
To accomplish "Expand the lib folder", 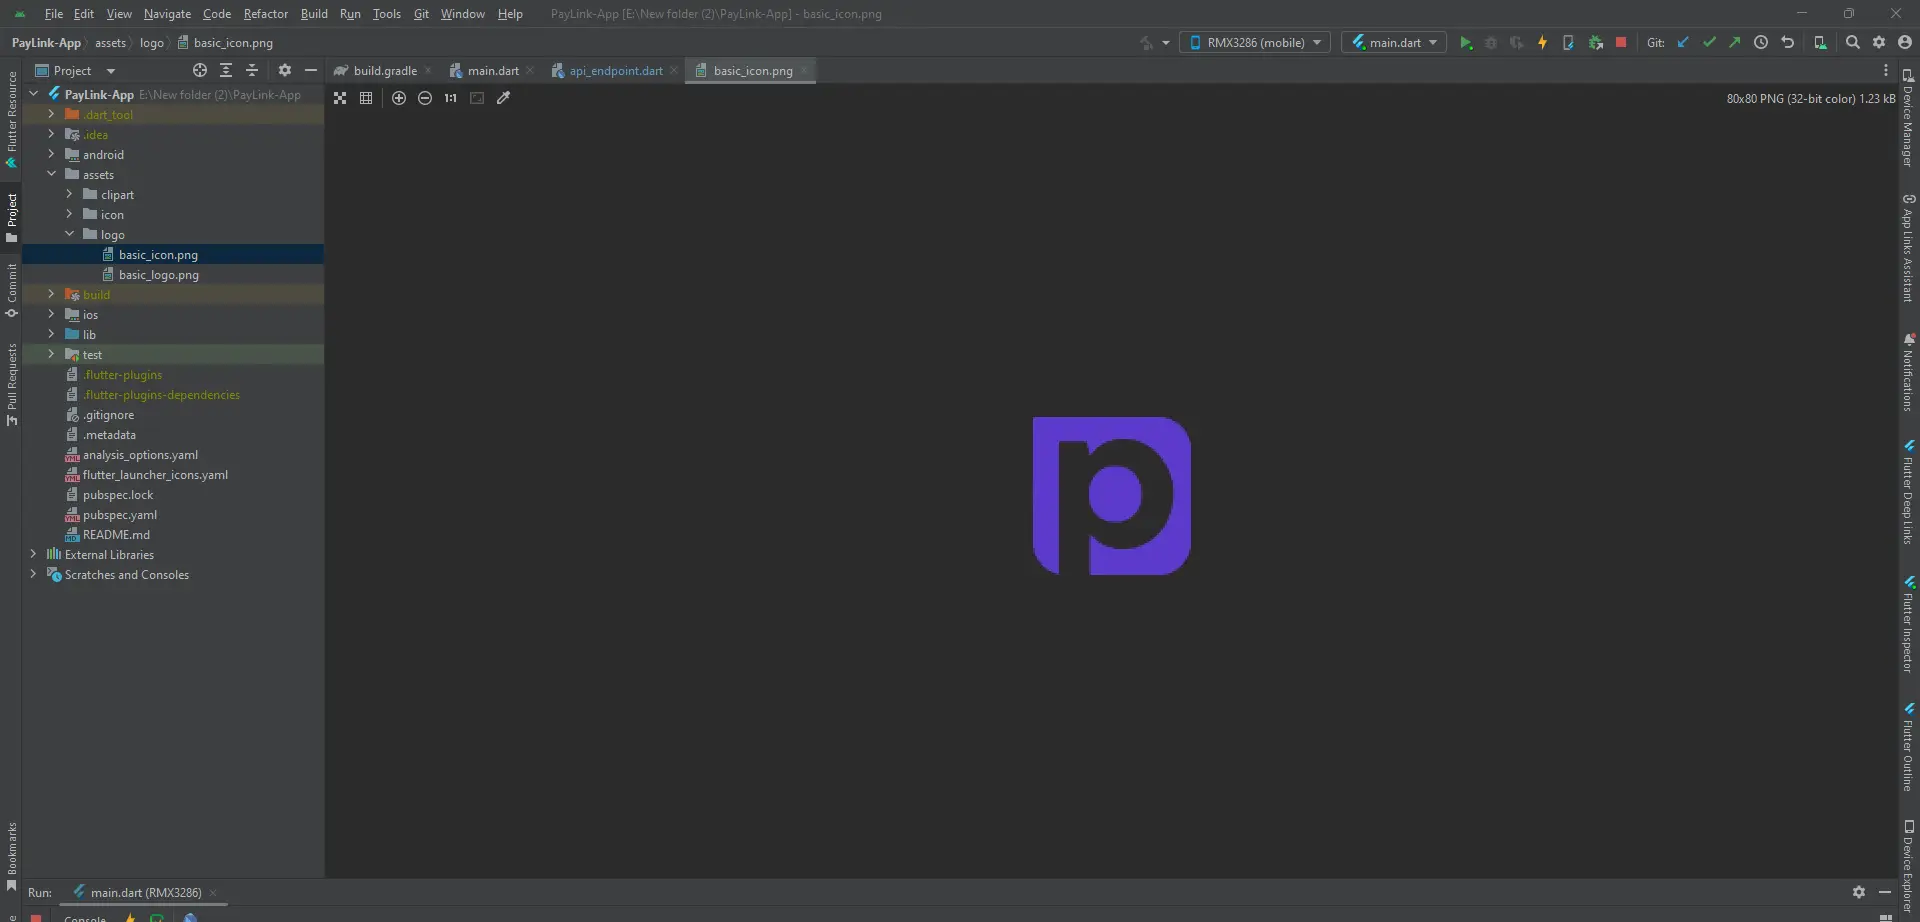I will tap(51, 334).
